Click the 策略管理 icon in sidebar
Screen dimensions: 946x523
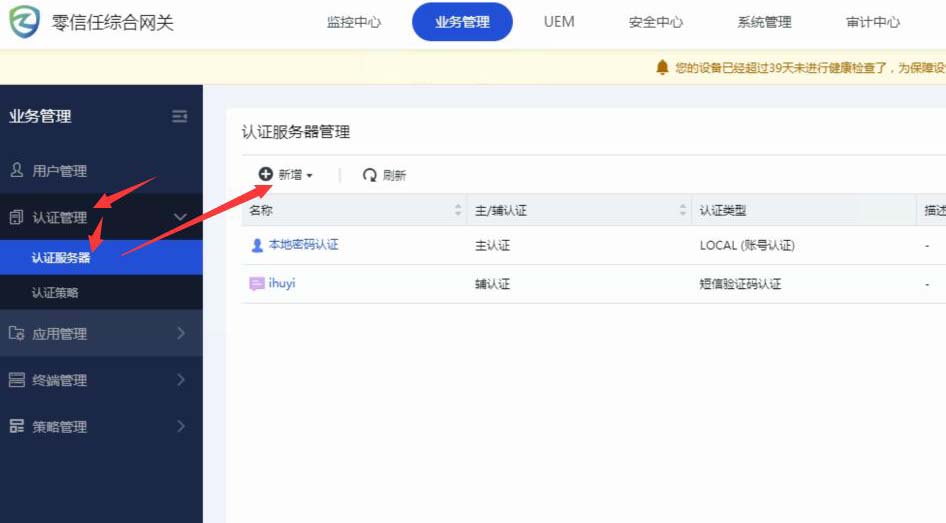pos(17,427)
